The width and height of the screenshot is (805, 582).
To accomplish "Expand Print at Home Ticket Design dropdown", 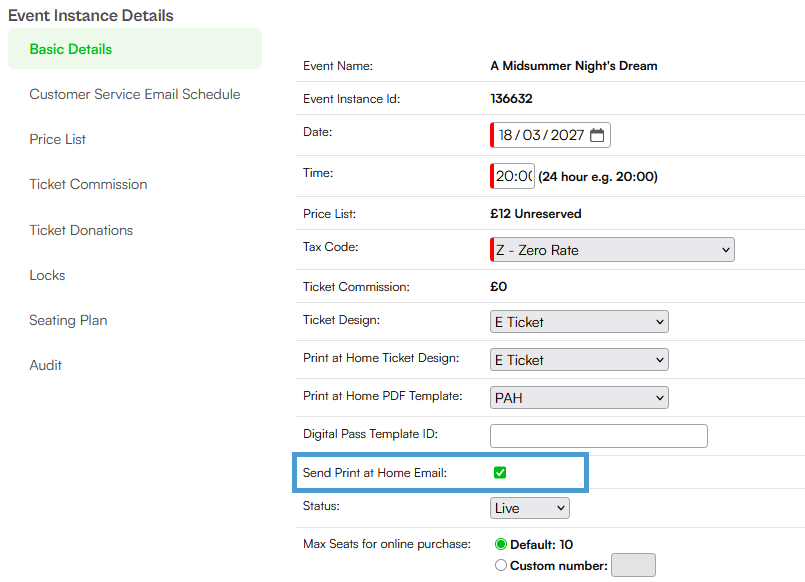I will click(x=579, y=360).
